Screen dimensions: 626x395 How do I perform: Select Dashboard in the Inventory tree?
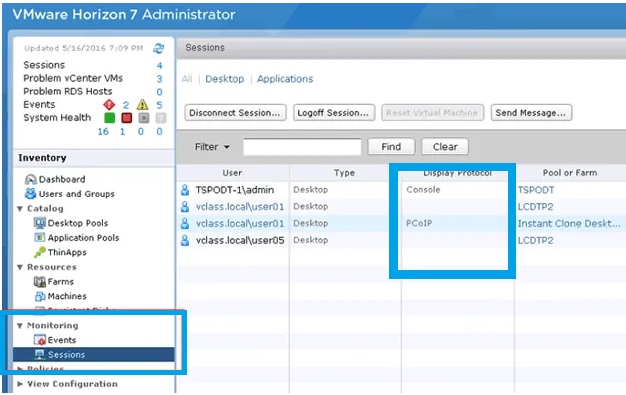click(x=62, y=179)
